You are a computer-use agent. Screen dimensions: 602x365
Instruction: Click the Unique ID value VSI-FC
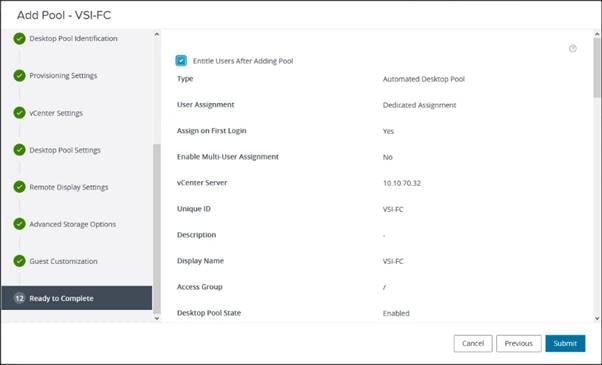393,209
